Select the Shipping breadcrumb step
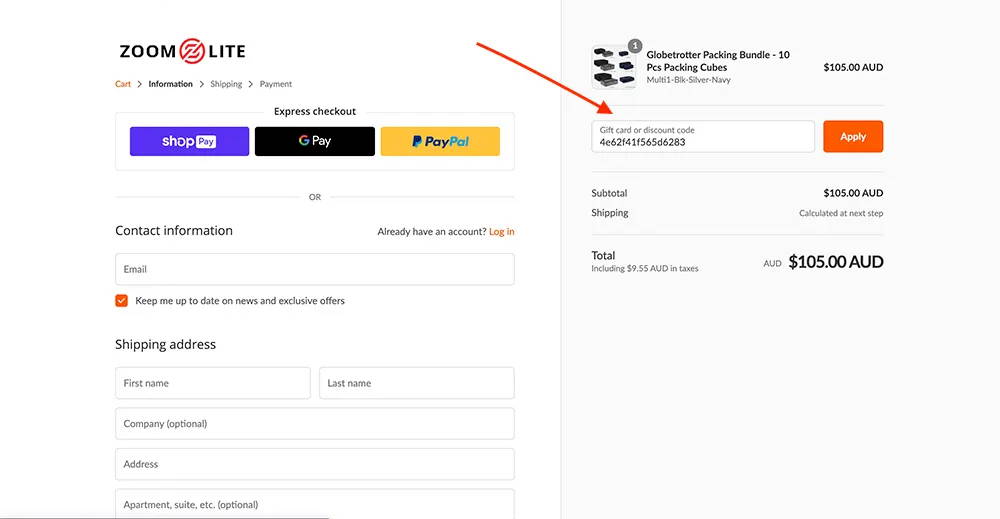The height and width of the screenshot is (519, 1000). tap(226, 84)
